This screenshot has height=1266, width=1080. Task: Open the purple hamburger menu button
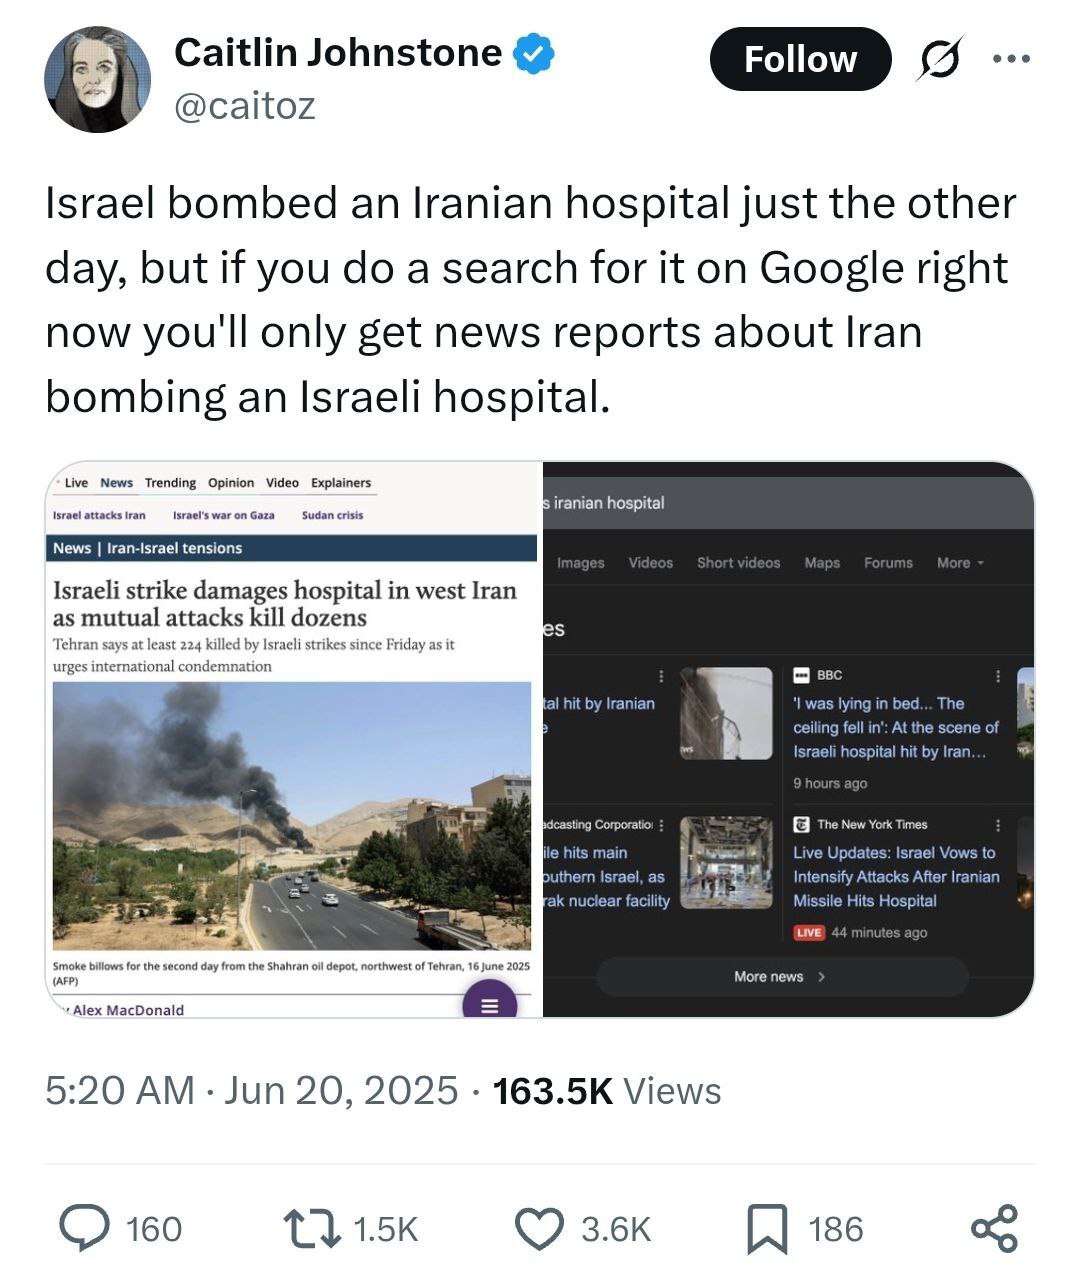click(x=489, y=1004)
